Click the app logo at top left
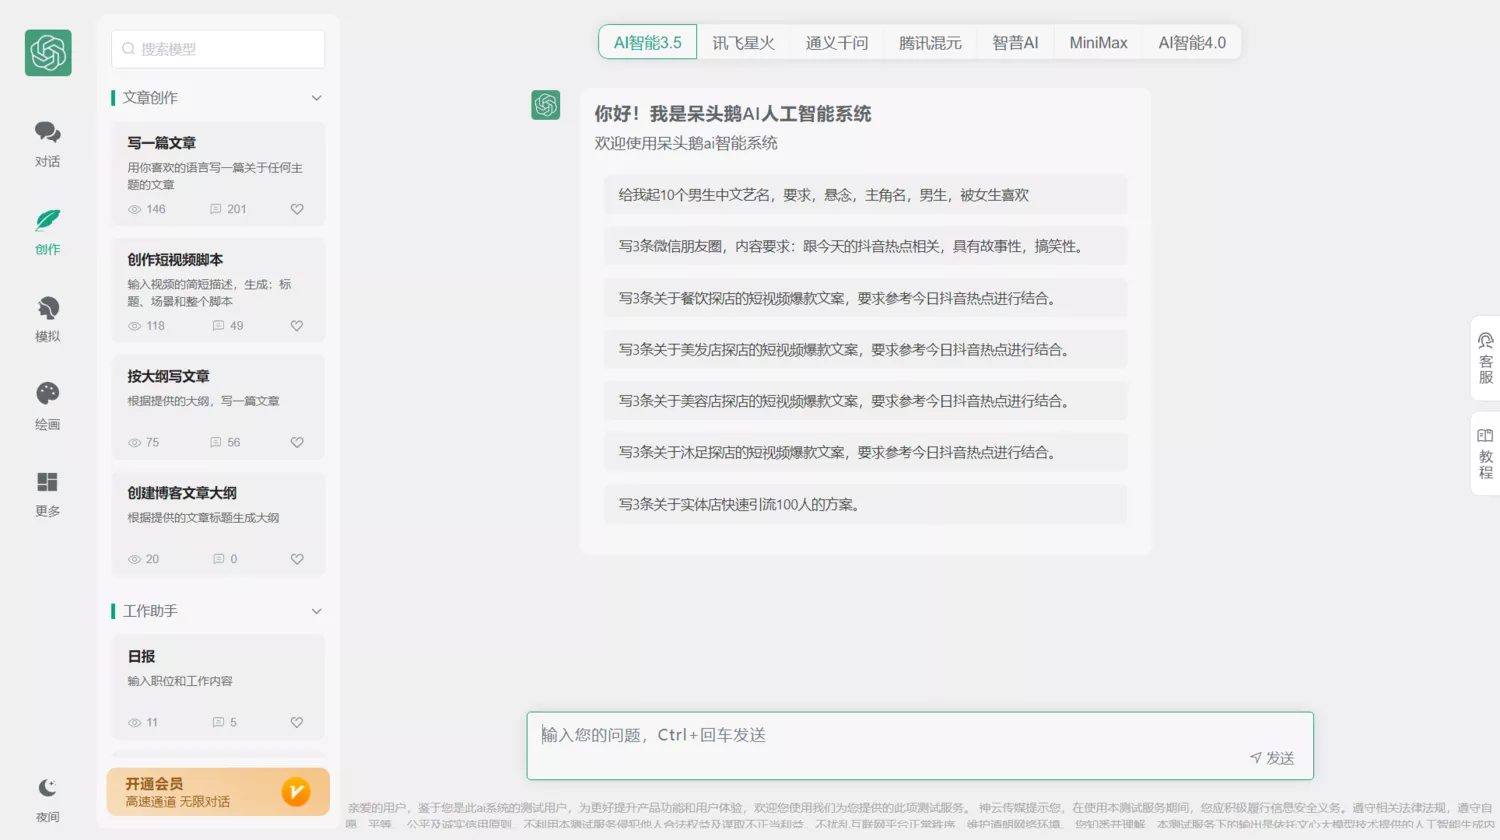 pos(48,53)
